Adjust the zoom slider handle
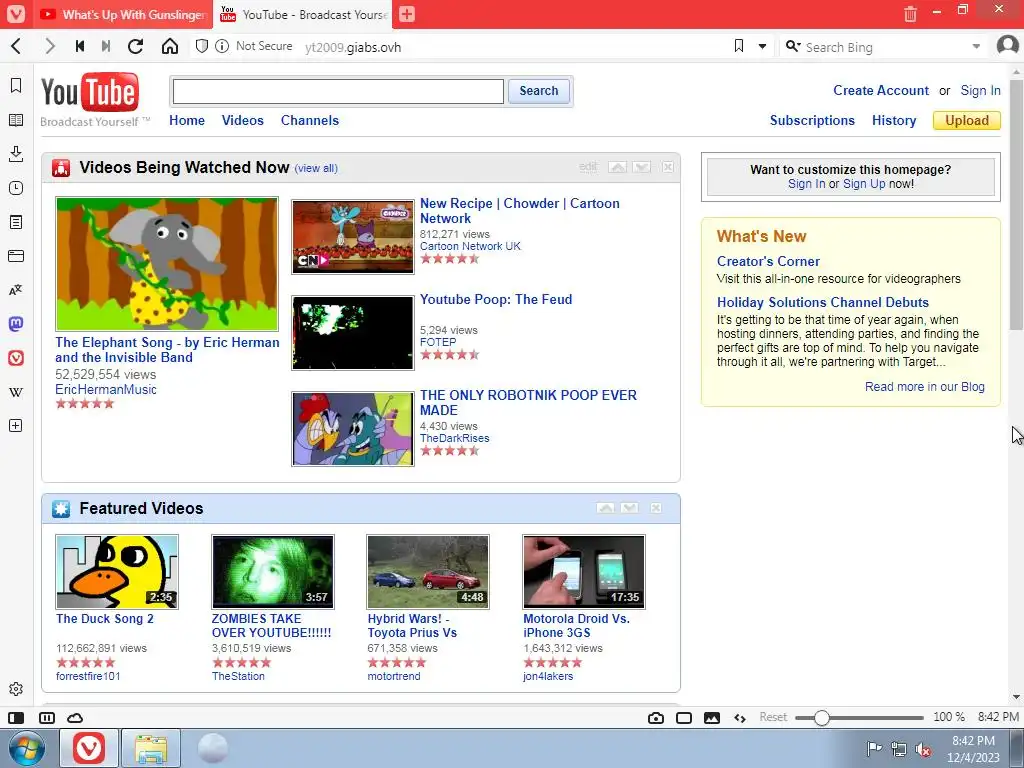Viewport: 1024px width, 768px height. [822, 718]
